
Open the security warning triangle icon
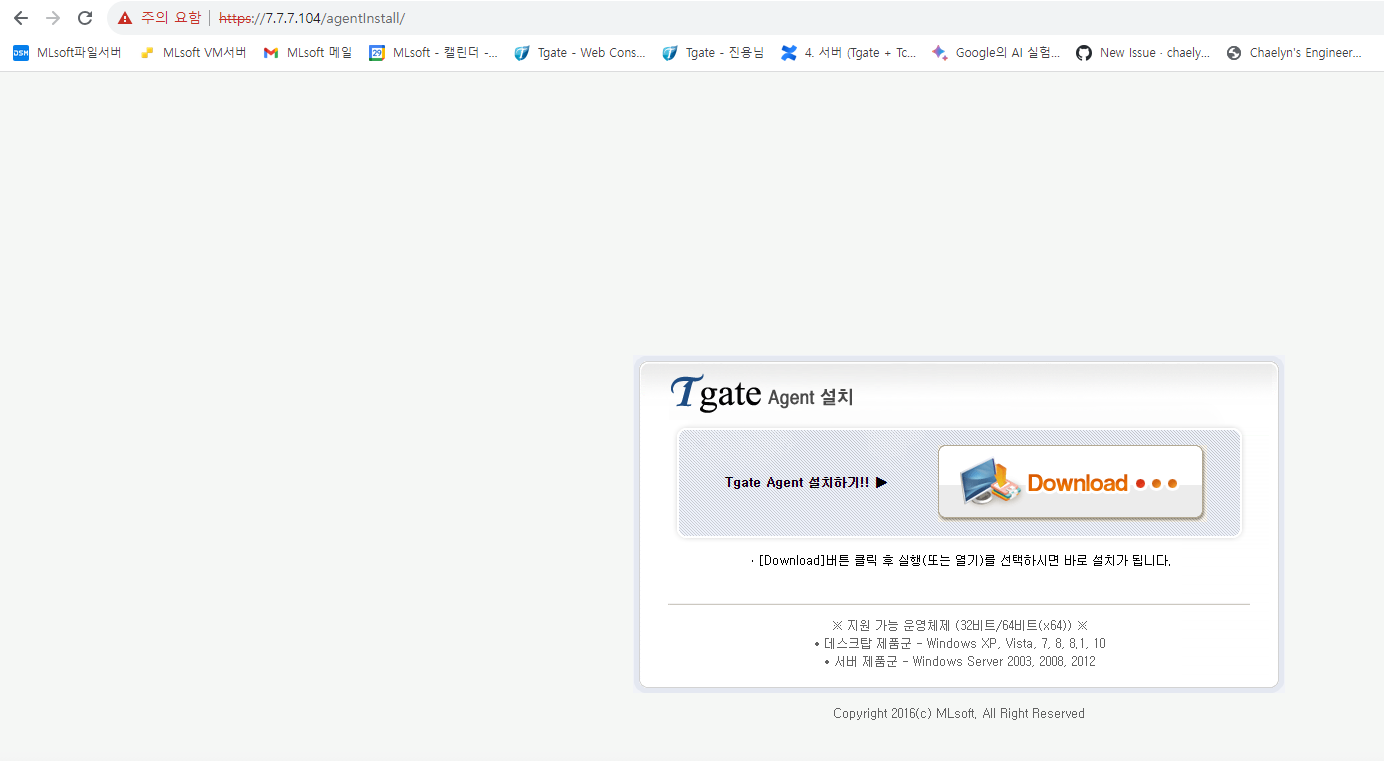[x=125, y=18]
